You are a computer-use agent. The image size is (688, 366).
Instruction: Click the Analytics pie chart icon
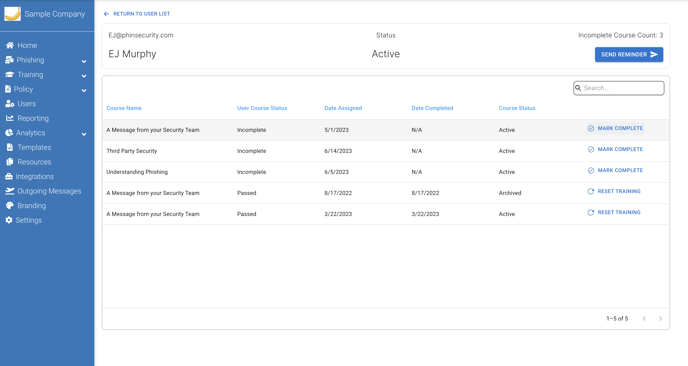coord(9,133)
